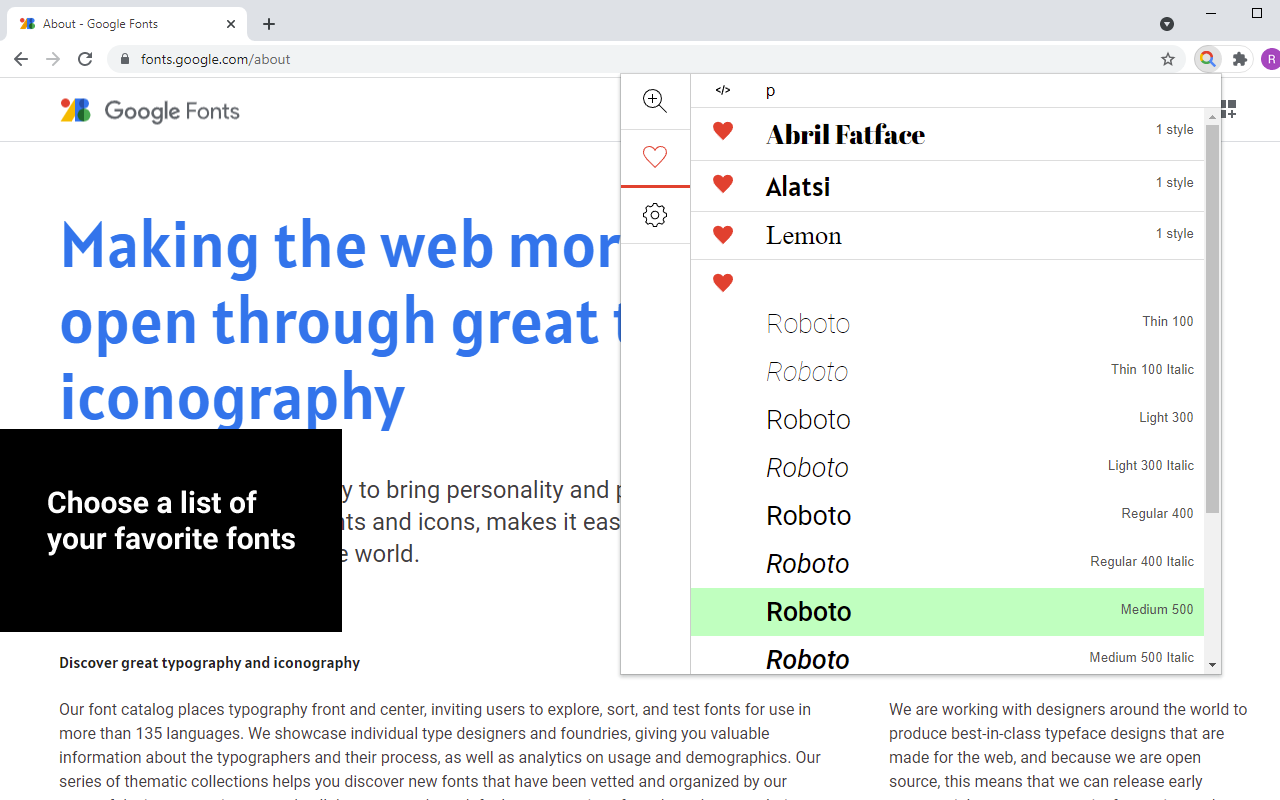1280x800 pixels.
Task: Select the Abril Fatface font row
Action: pyautogui.click(x=947, y=134)
